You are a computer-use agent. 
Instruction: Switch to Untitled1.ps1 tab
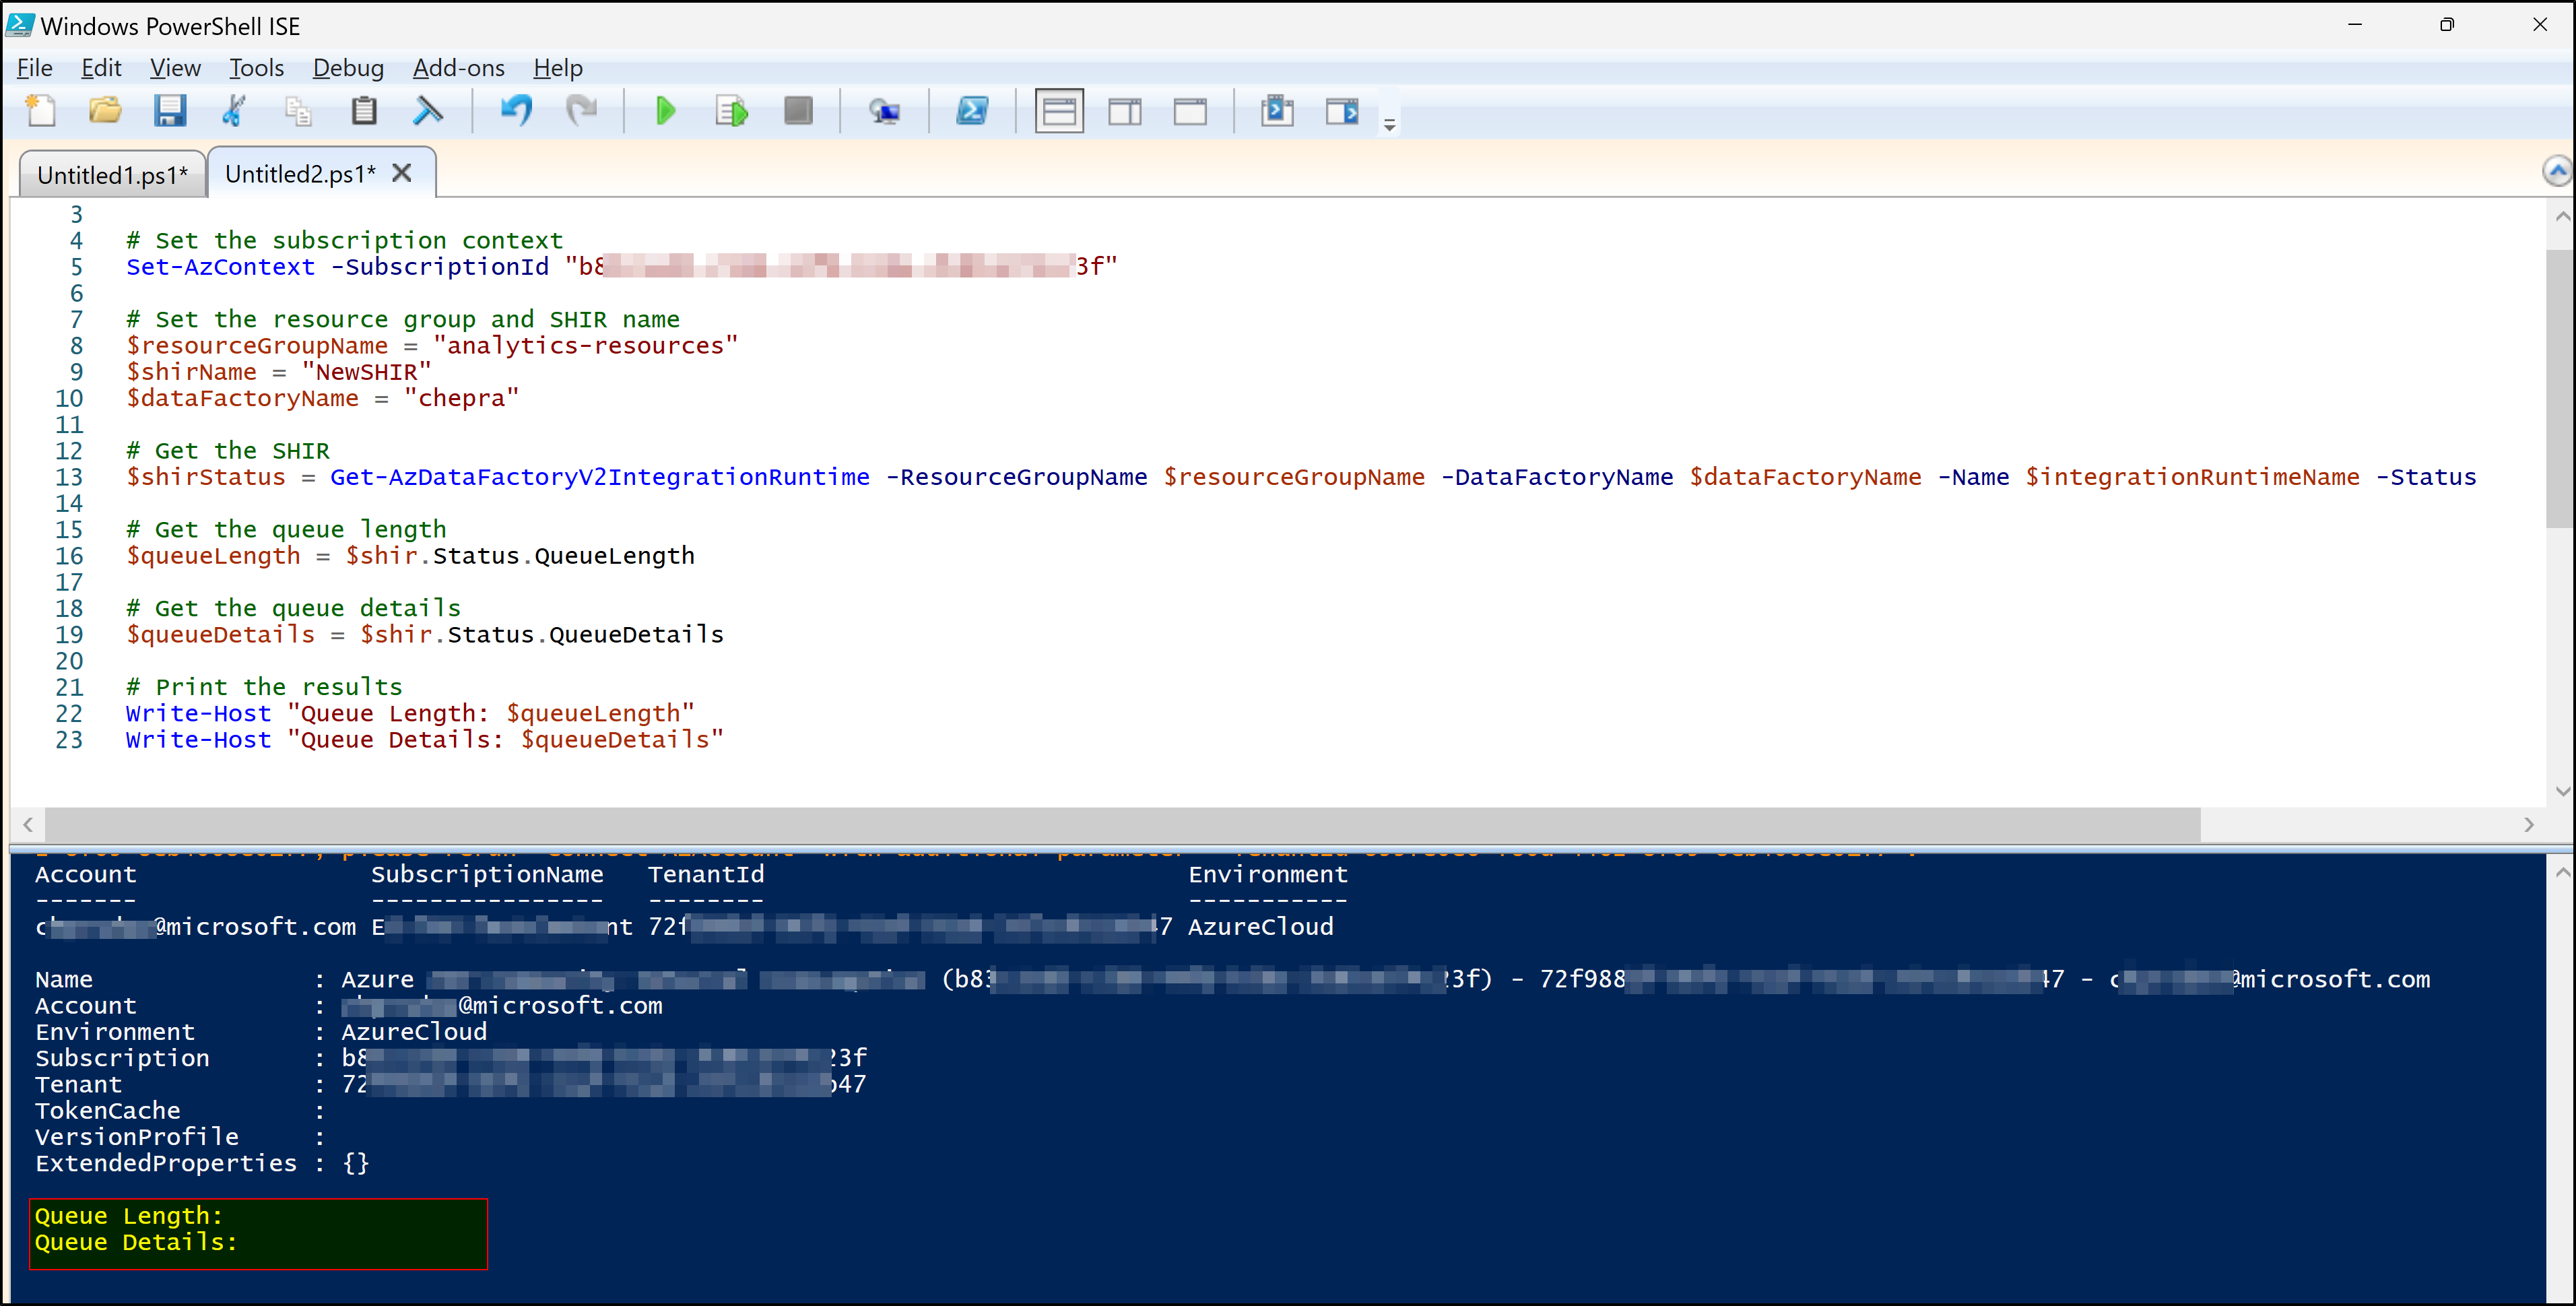(112, 175)
